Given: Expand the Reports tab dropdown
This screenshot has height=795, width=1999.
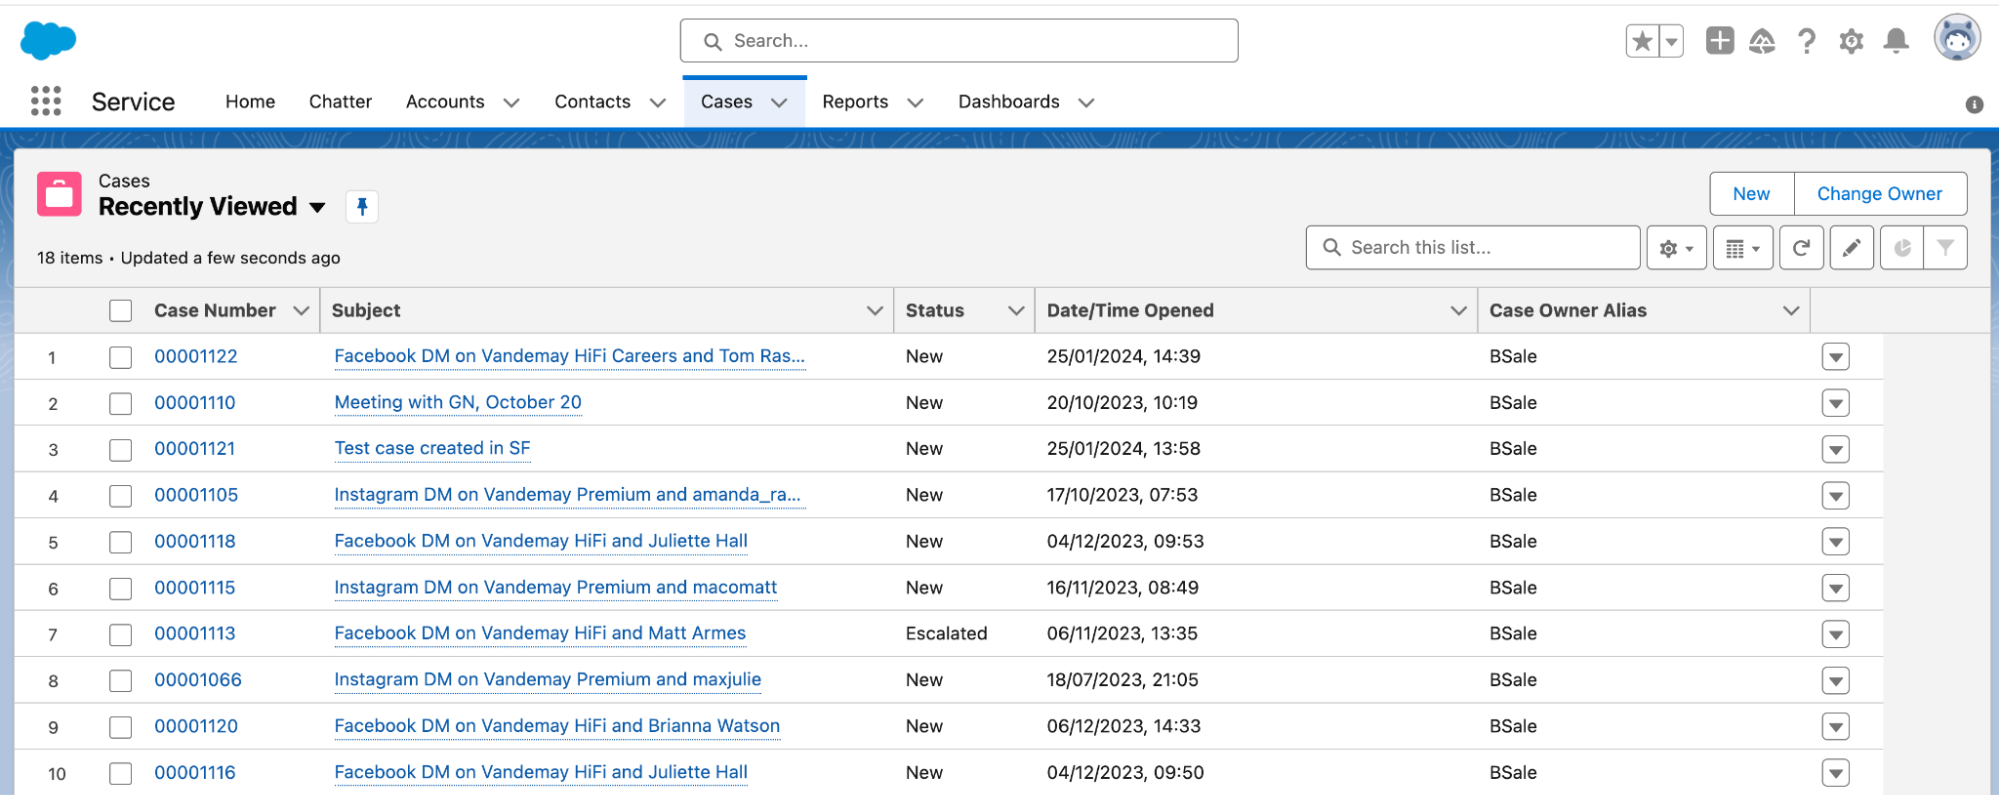Looking at the screenshot, I should [915, 103].
